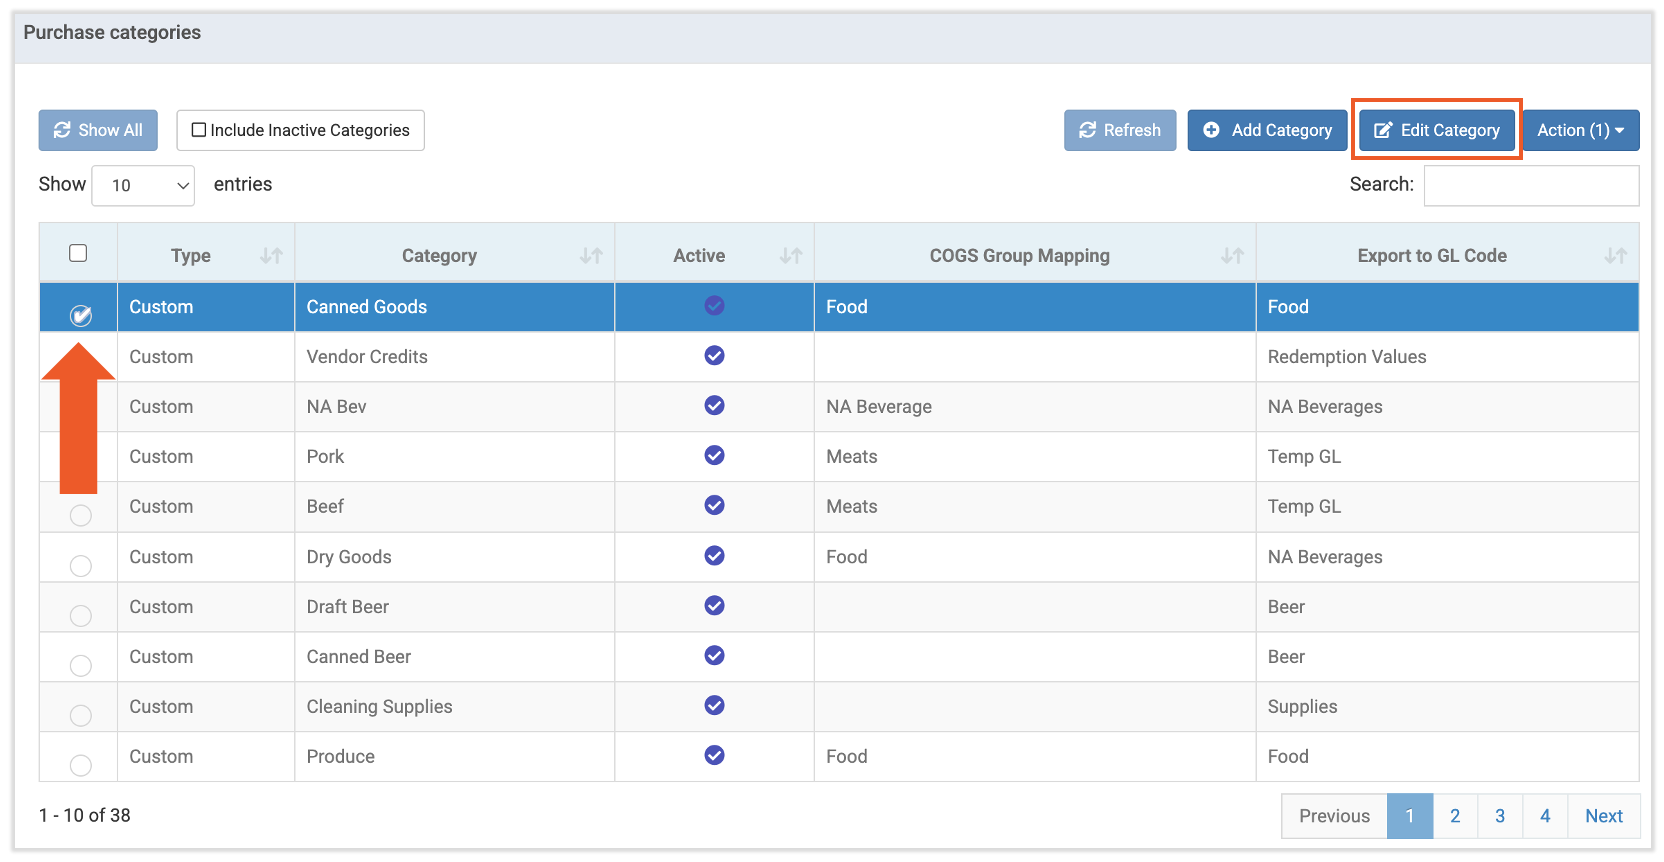Click sort arrows in Export to GL Code column
The image size is (1664, 862).
[1615, 256]
